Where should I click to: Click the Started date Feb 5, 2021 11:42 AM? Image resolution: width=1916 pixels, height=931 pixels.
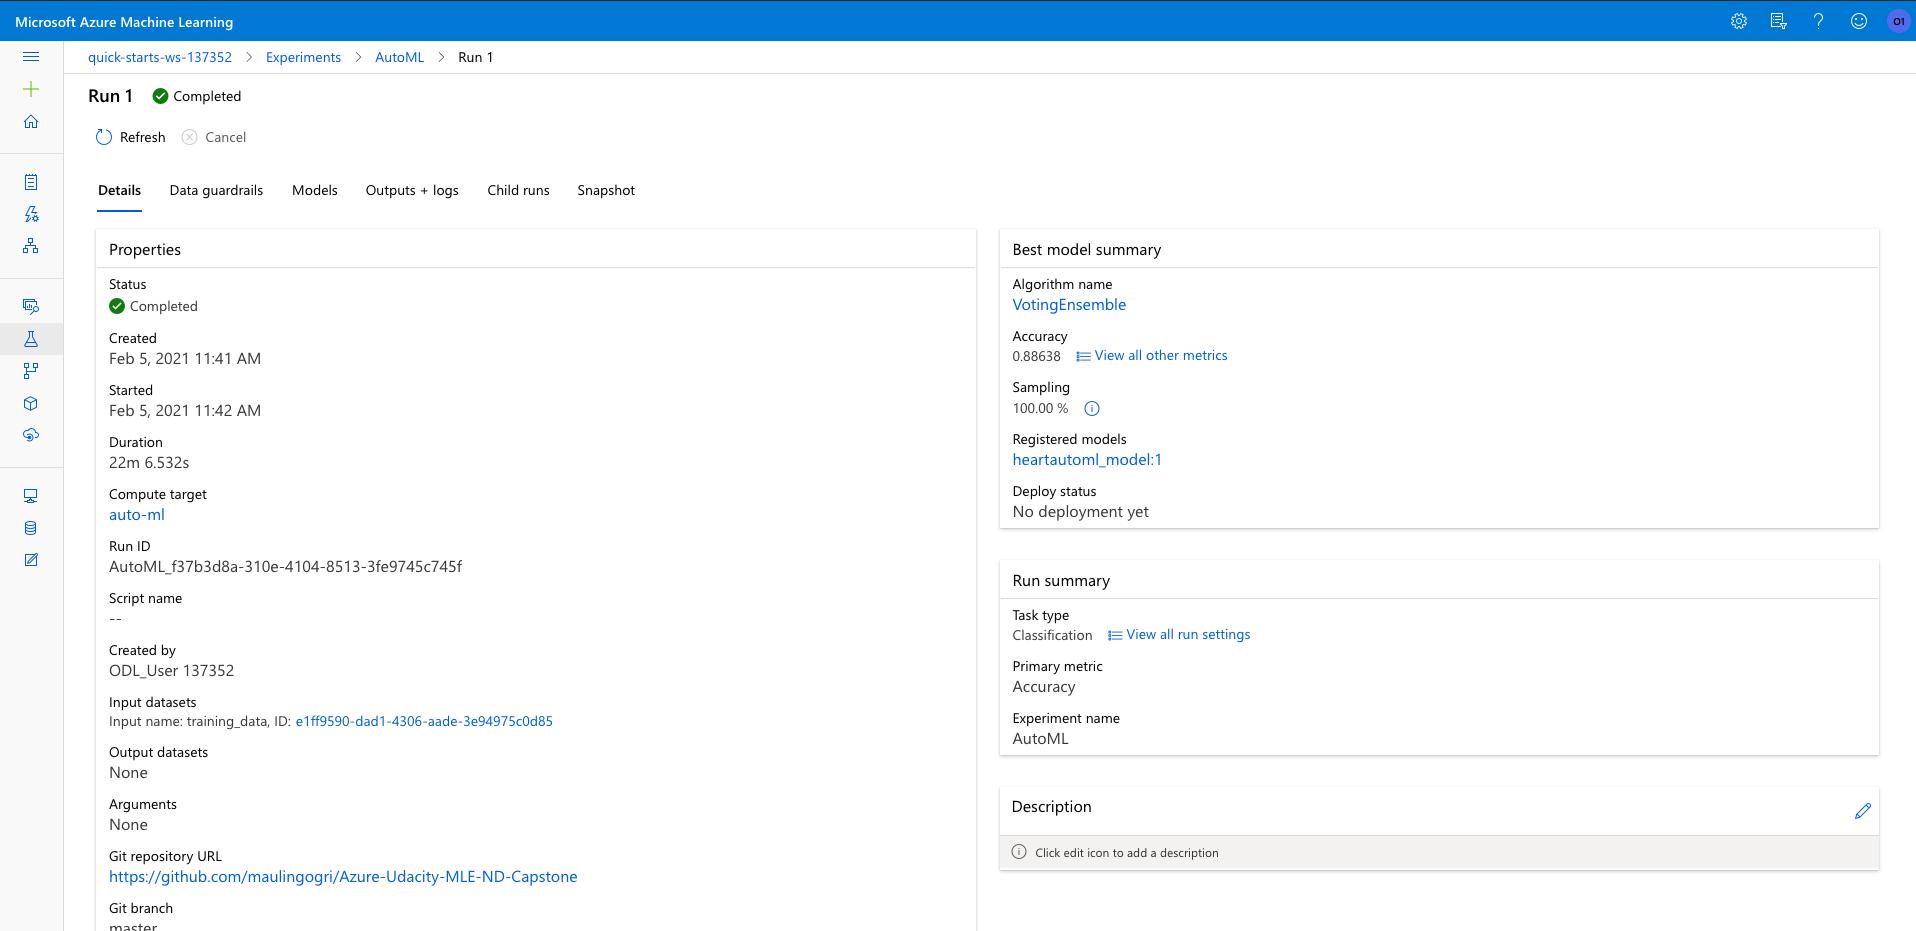click(185, 411)
